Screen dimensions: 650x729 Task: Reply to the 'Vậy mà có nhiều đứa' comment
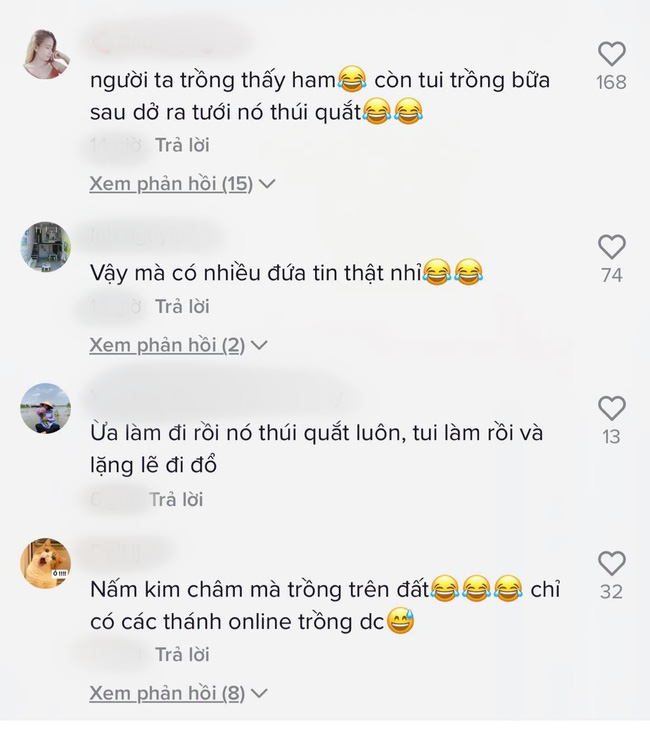pyautogui.click(x=182, y=307)
